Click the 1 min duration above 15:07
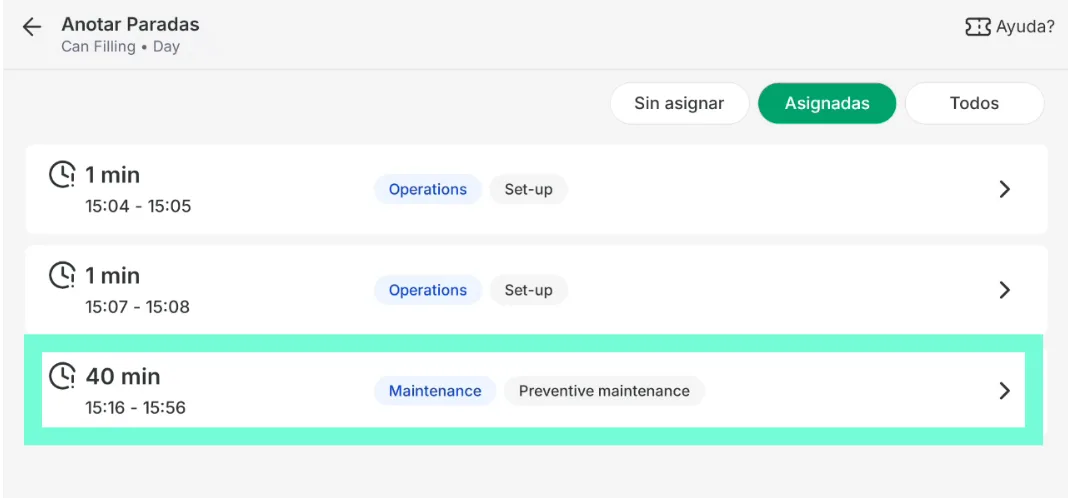This screenshot has width=1068, height=498. point(112,276)
